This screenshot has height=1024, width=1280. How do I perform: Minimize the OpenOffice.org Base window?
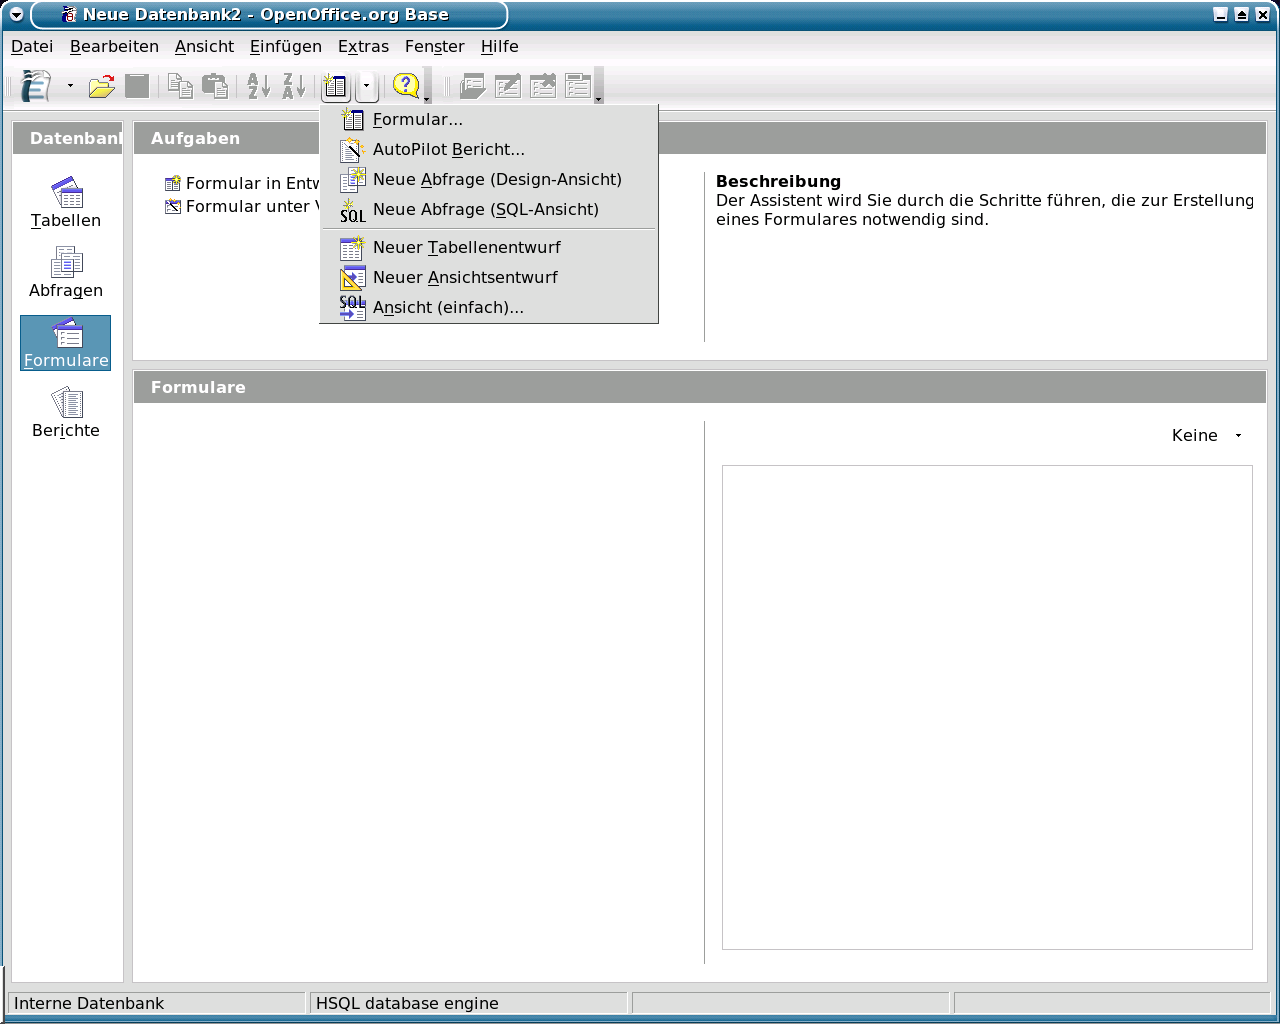tap(1221, 15)
